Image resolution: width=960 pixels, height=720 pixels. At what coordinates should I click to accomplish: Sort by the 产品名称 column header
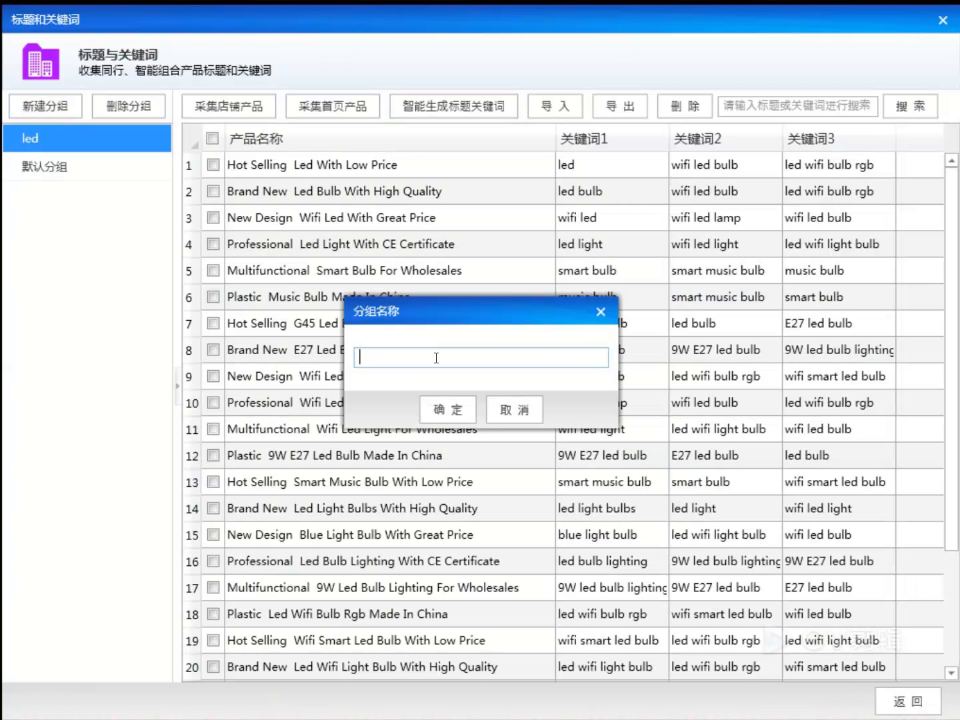point(390,138)
